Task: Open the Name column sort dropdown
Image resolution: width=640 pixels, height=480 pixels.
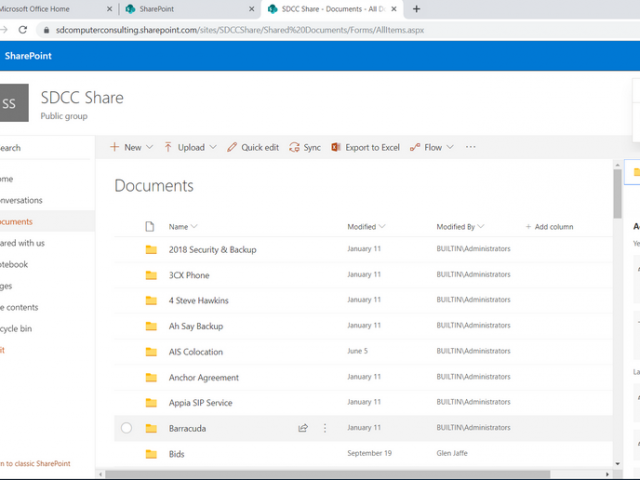Action: pyautogui.click(x=194, y=227)
